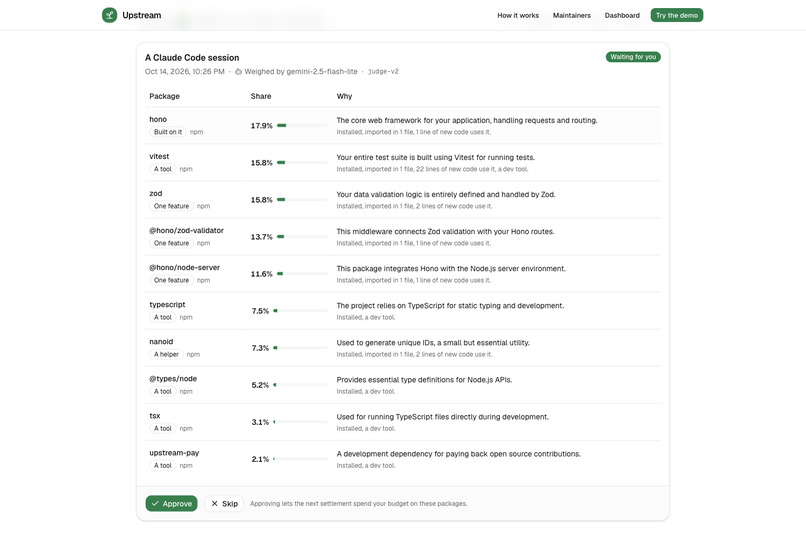Select the tsx package name
806x537 pixels.
tap(155, 415)
